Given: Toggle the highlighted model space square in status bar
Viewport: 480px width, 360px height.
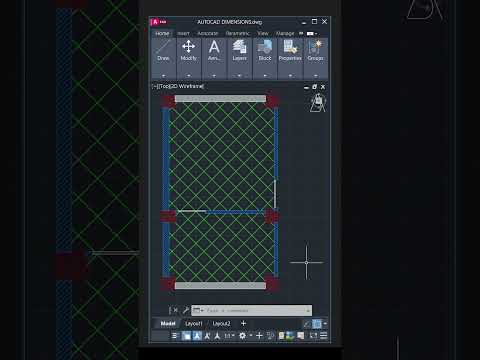Looking at the screenshot, I should 186,336.
